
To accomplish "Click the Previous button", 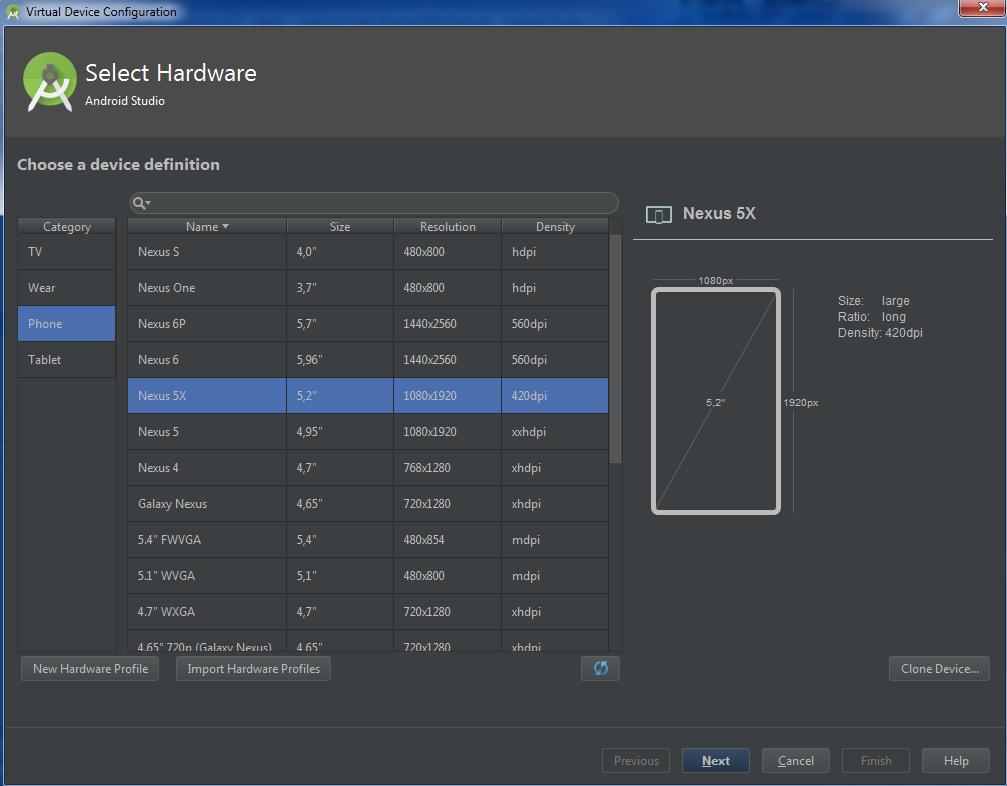I will click(636, 760).
